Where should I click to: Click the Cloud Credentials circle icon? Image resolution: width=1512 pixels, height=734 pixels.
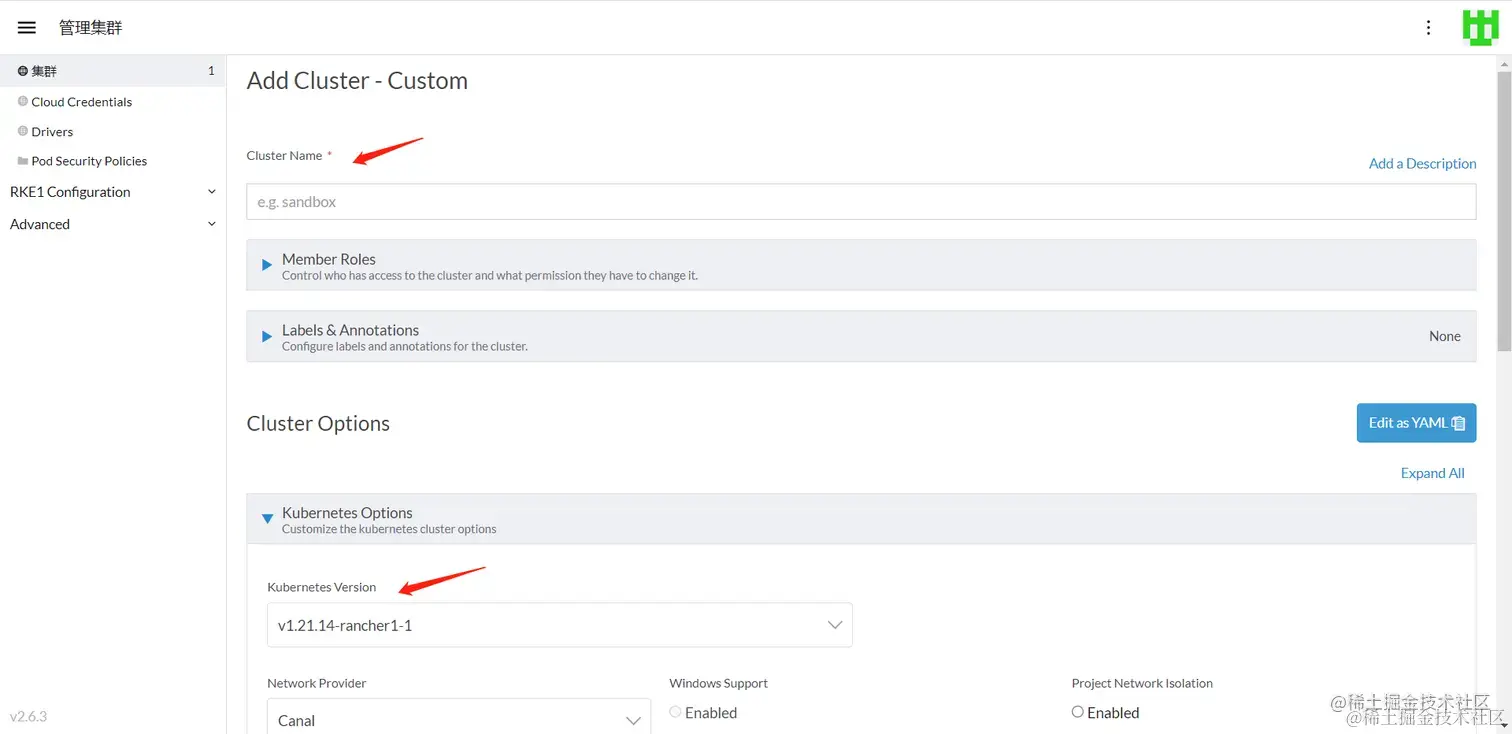coord(23,101)
